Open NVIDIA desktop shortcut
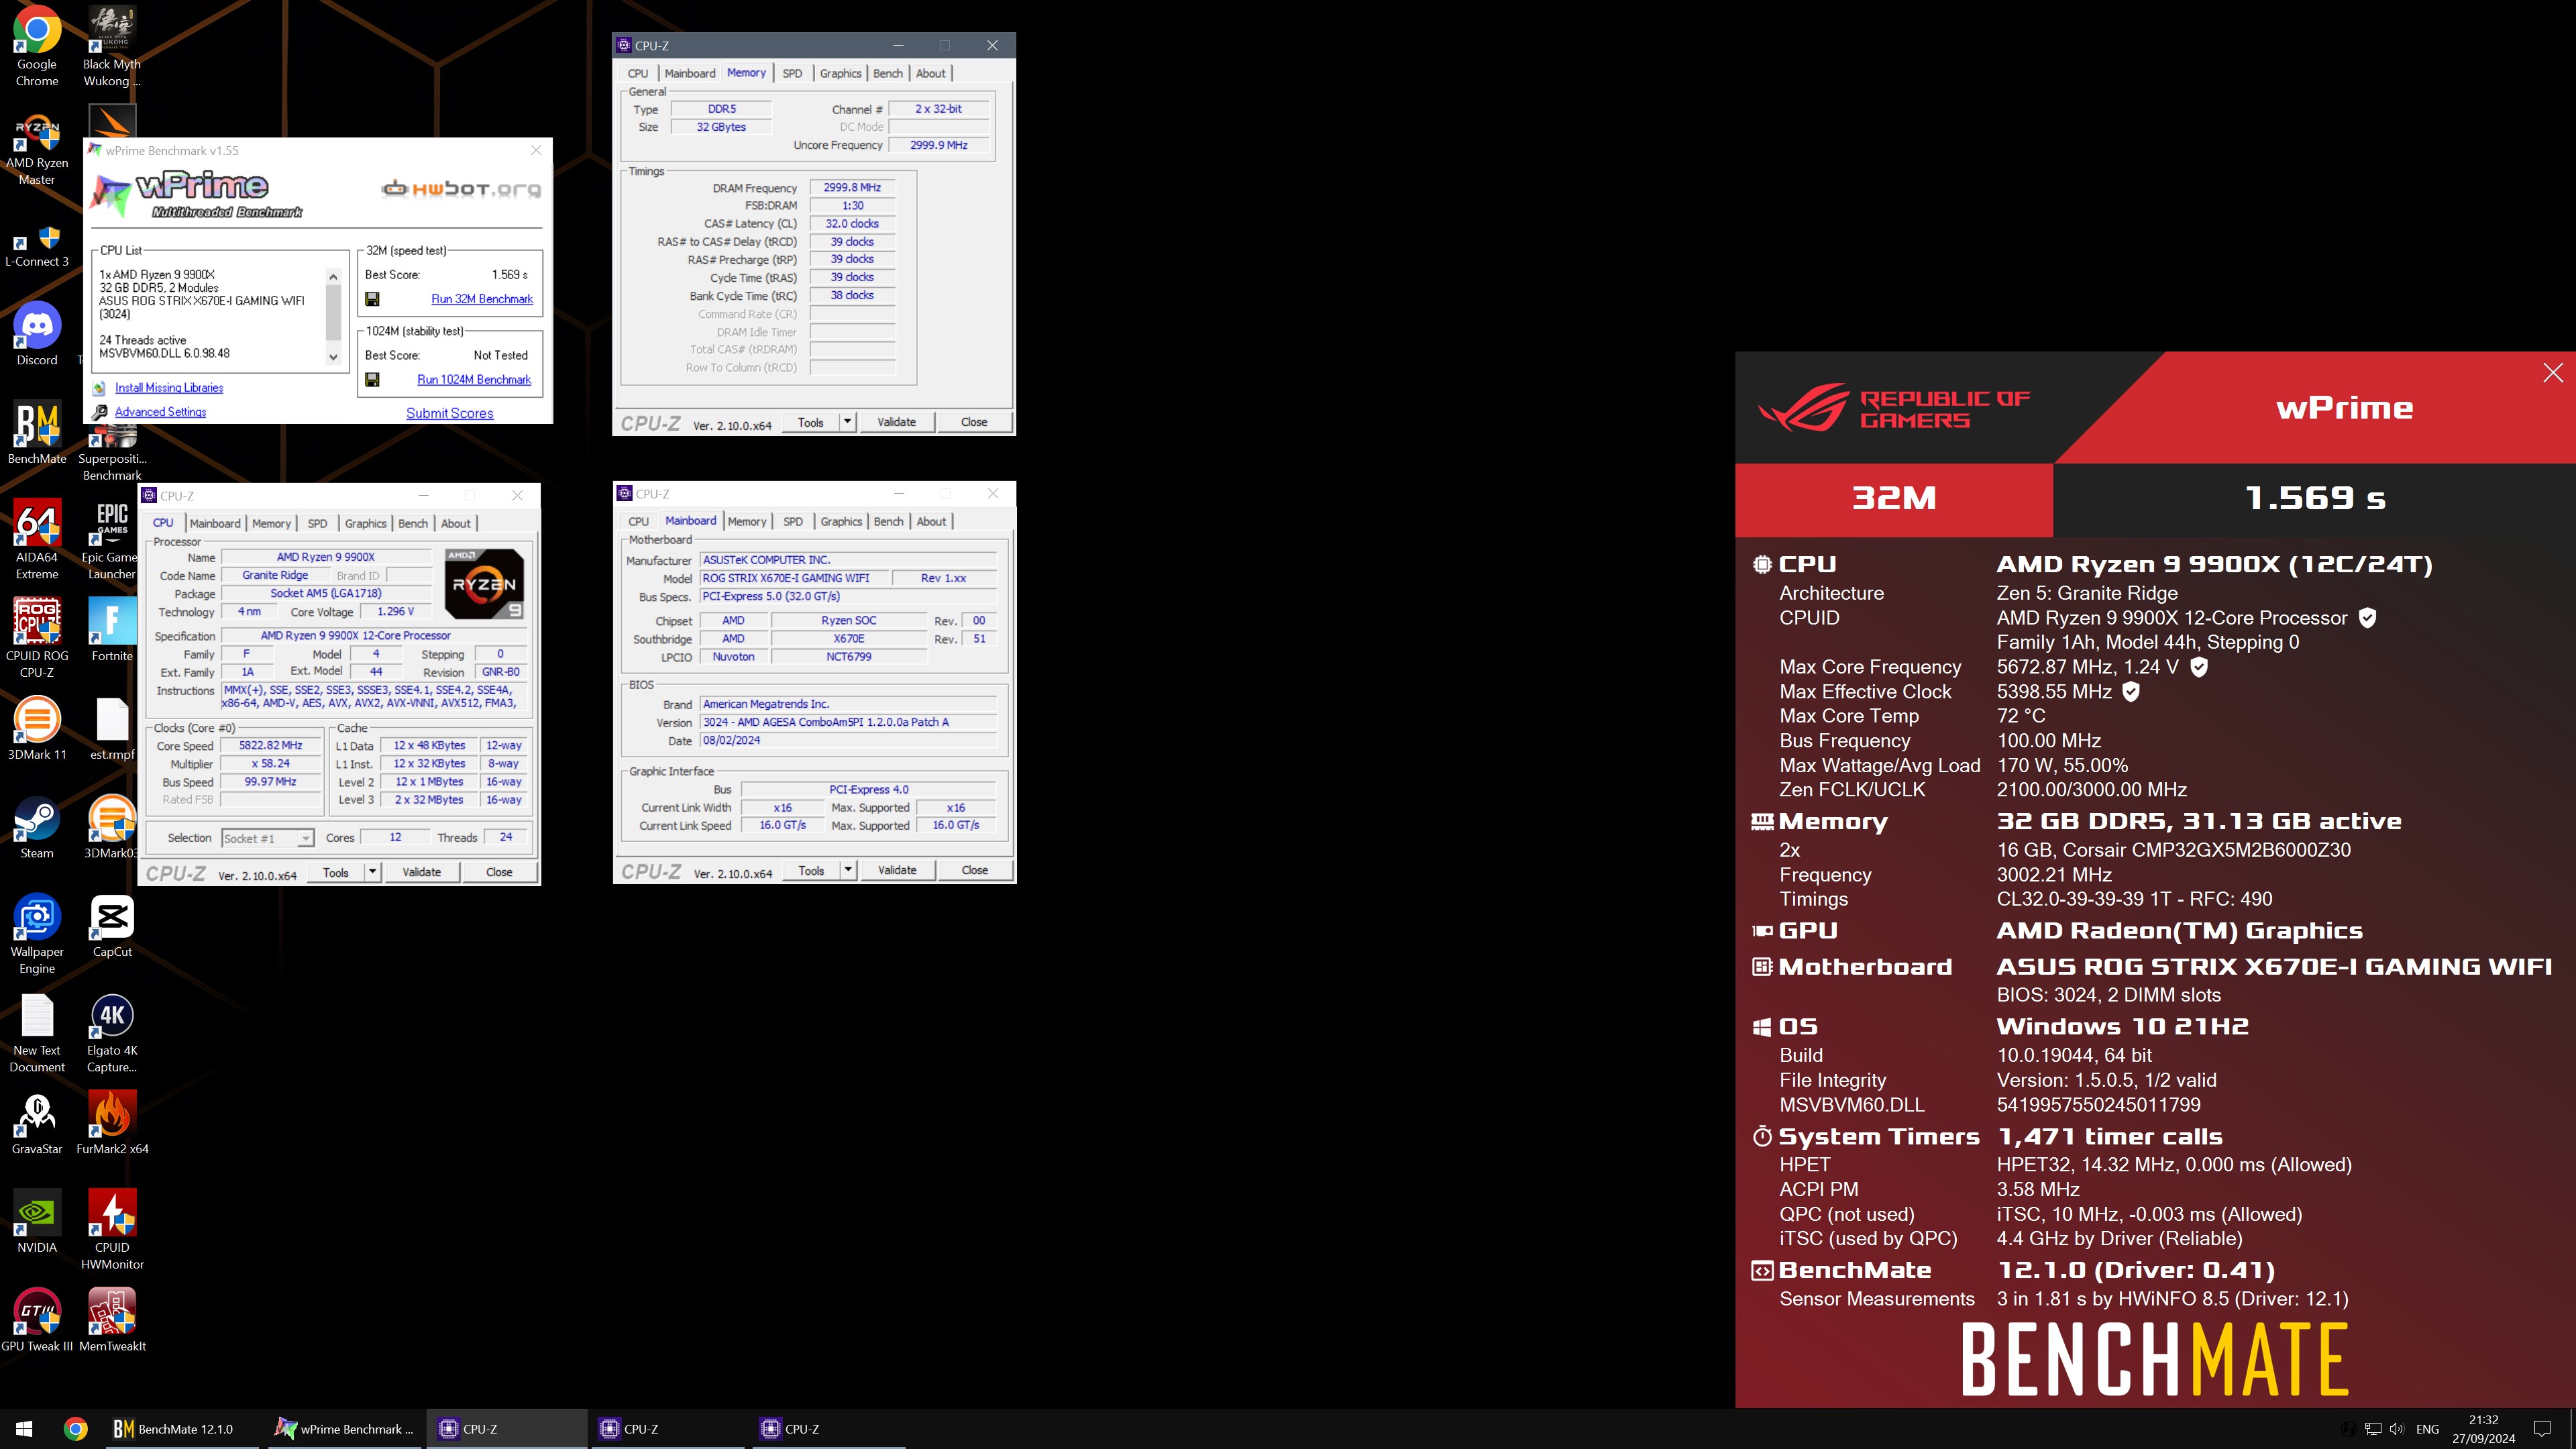2576x1449 pixels. pyautogui.click(x=37, y=1221)
